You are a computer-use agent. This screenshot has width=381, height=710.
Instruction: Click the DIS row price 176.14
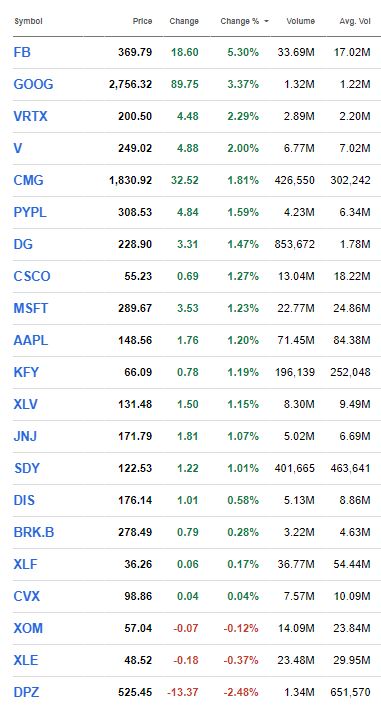pos(135,500)
